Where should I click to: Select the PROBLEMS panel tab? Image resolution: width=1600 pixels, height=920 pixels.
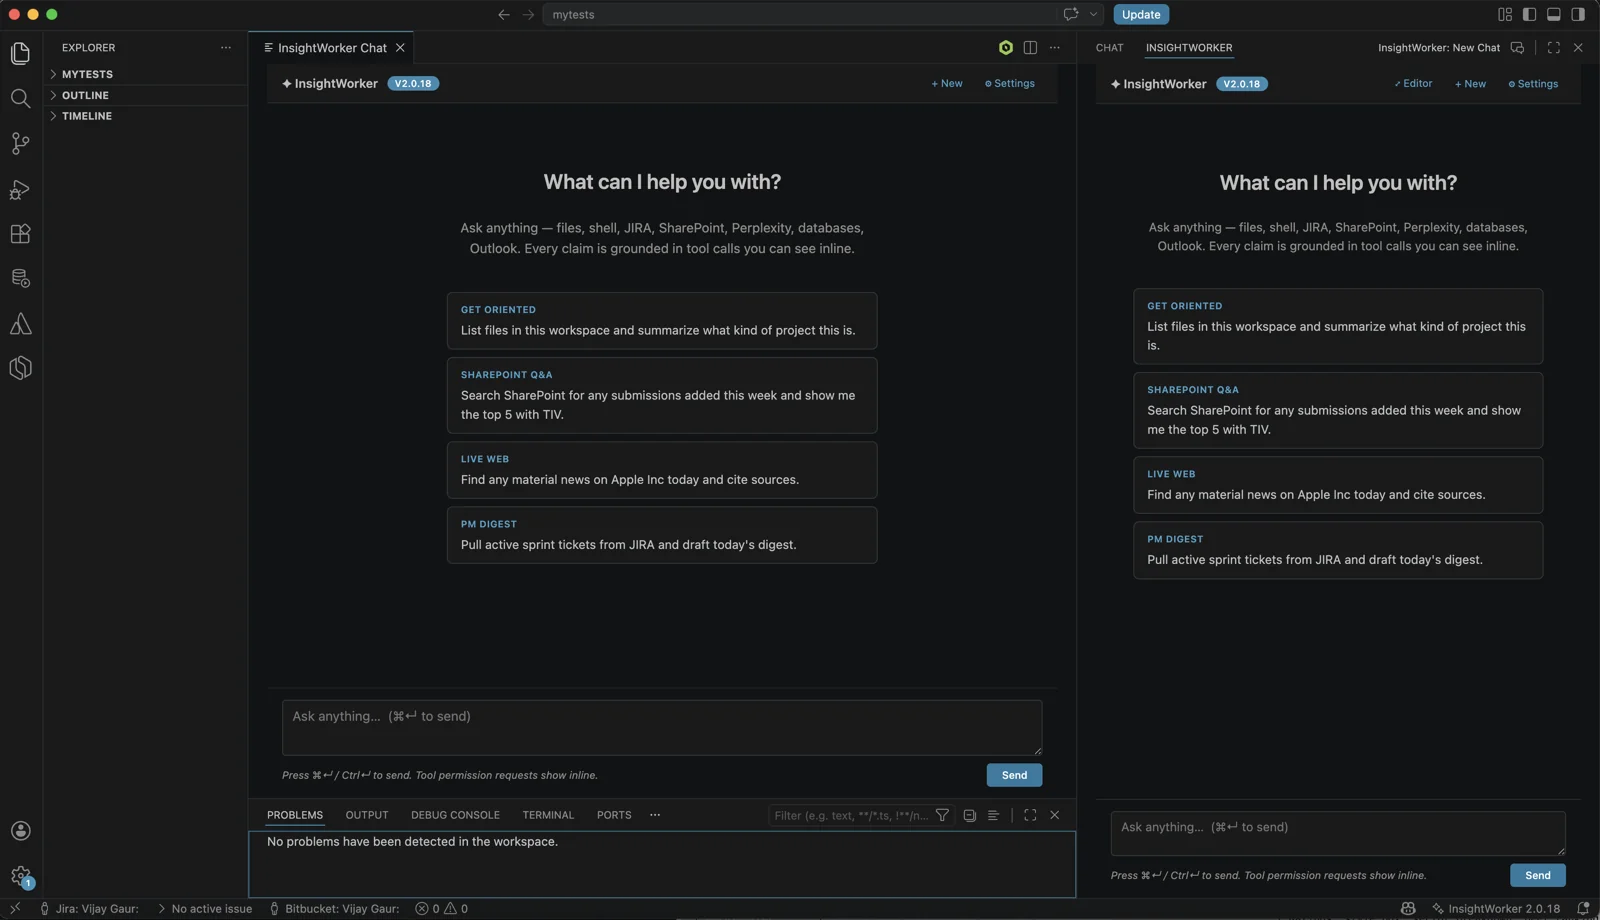[x=295, y=815]
